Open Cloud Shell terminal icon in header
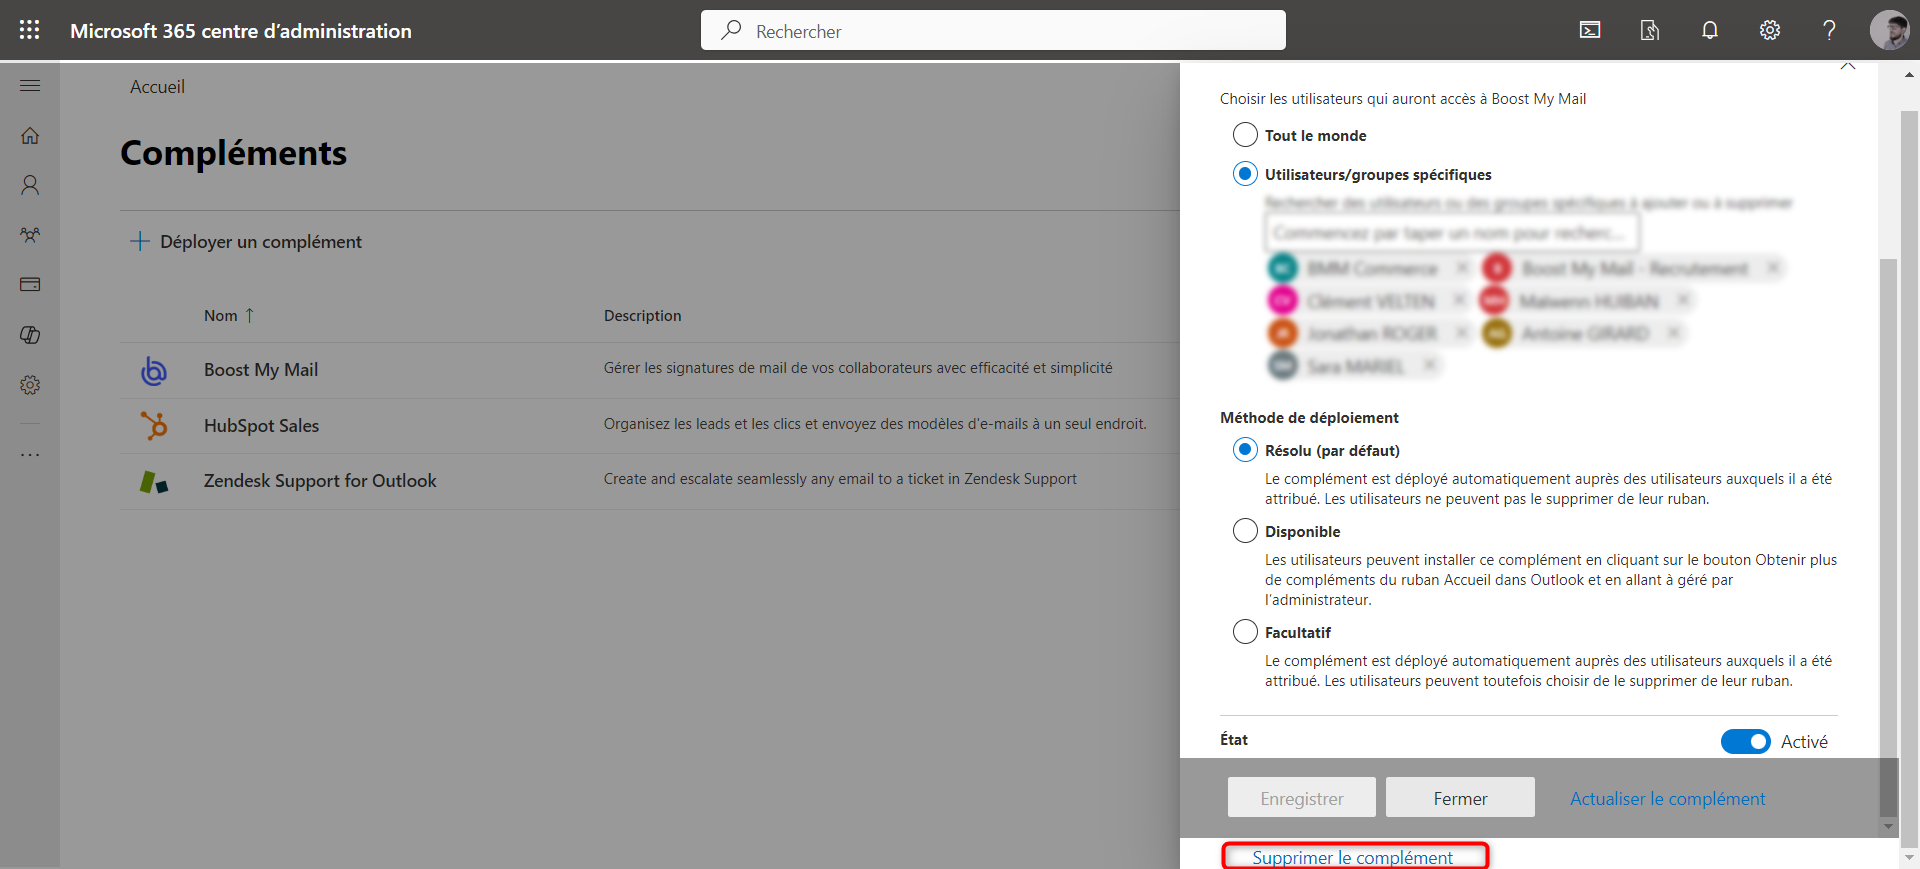This screenshot has width=1920, height=869. tap(1590, 30)
